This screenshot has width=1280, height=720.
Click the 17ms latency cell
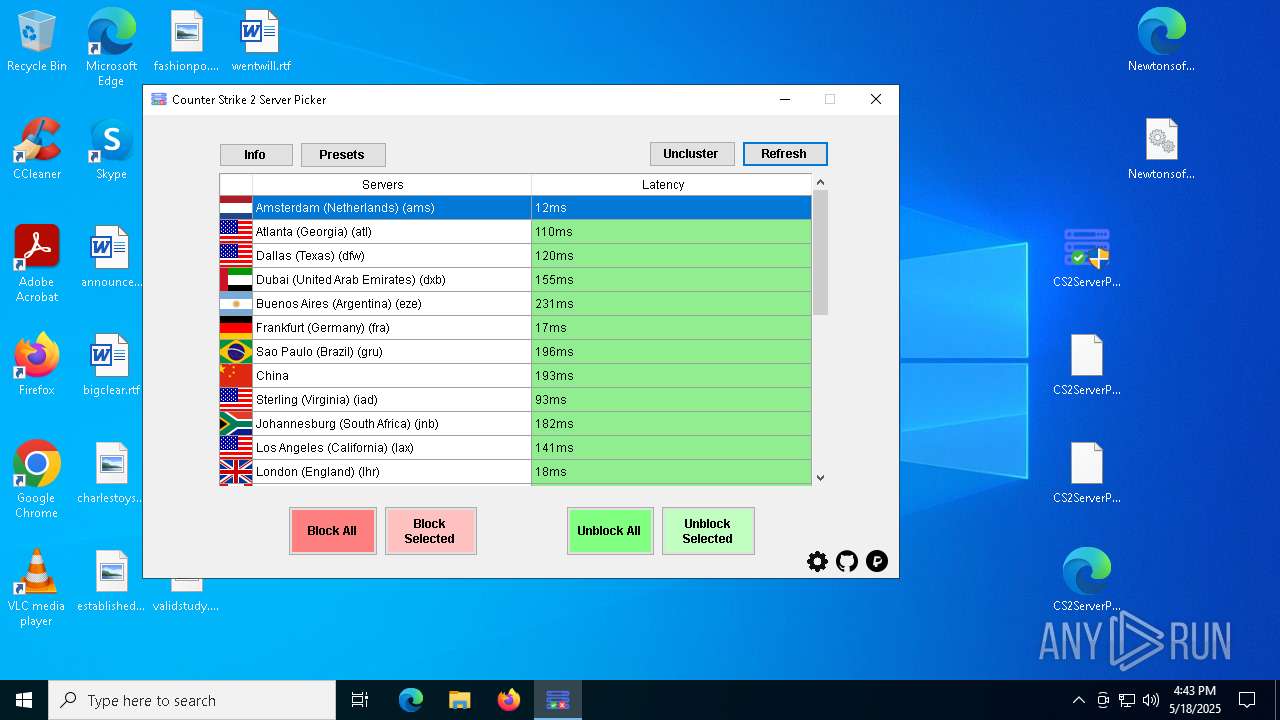pyautogui.click(x=671, y=328)
